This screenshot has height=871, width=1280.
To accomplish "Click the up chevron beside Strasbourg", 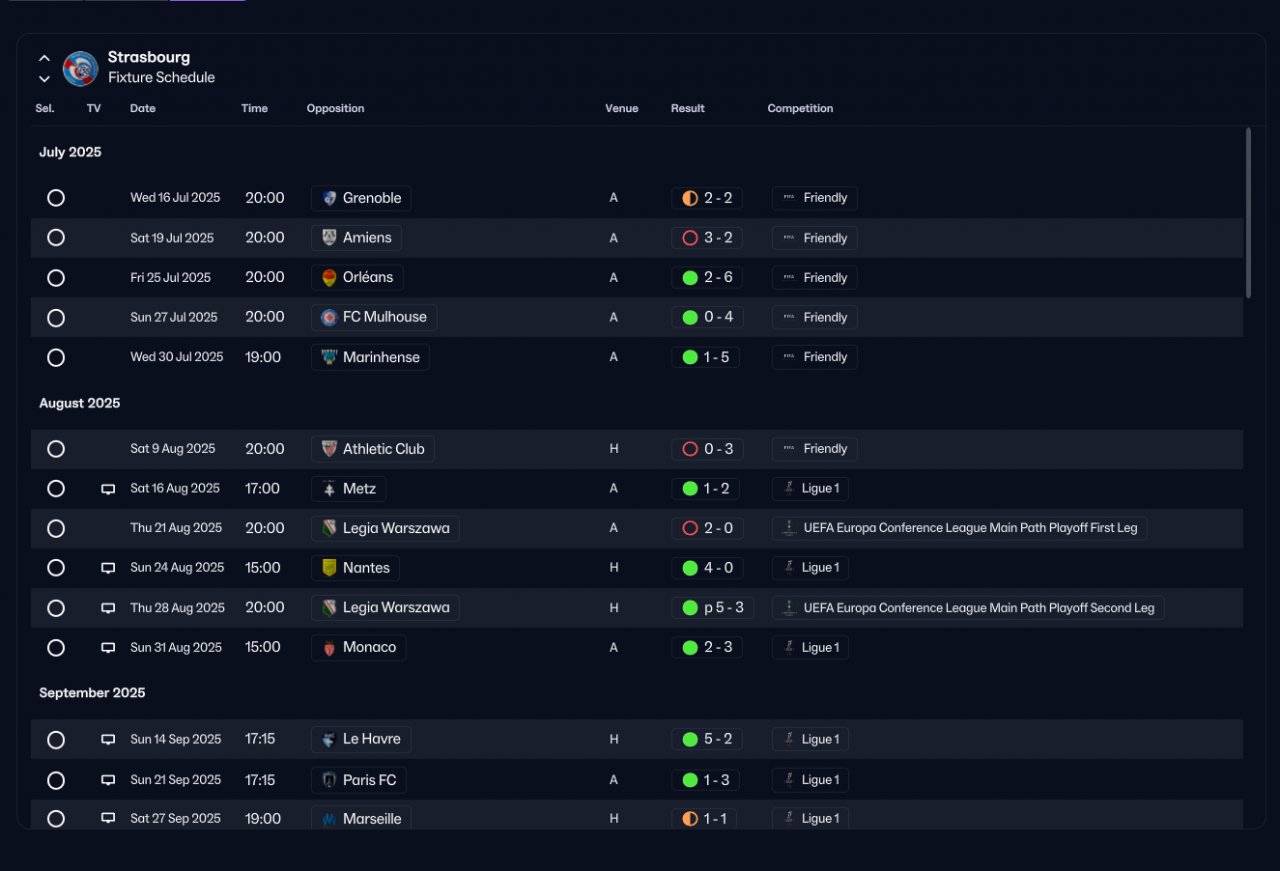I will click(x=44, y=58).
